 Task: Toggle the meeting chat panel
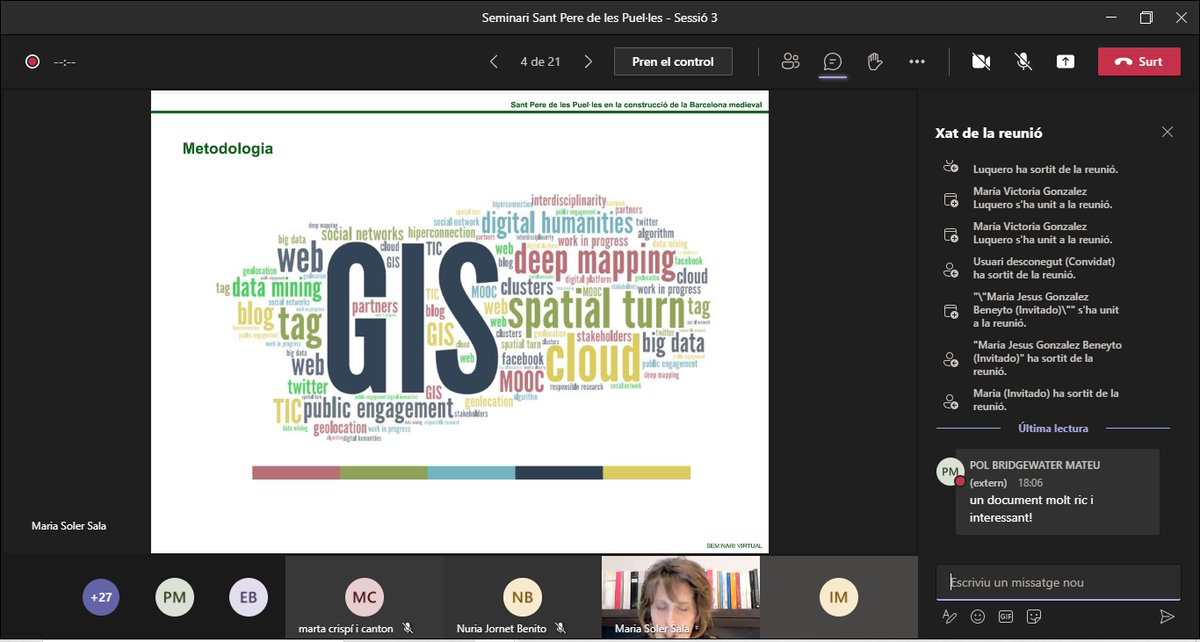pos(832,61)
